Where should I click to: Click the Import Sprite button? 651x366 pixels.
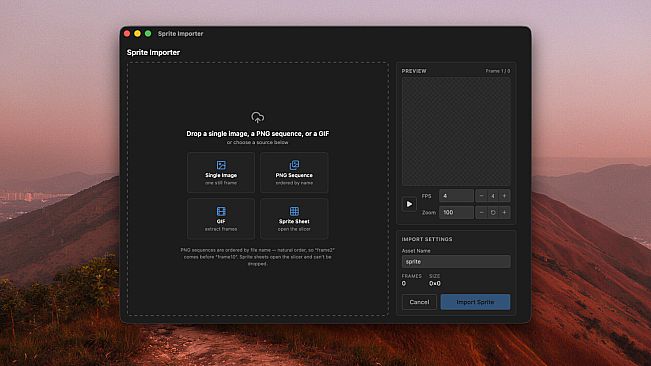(475, 302)
